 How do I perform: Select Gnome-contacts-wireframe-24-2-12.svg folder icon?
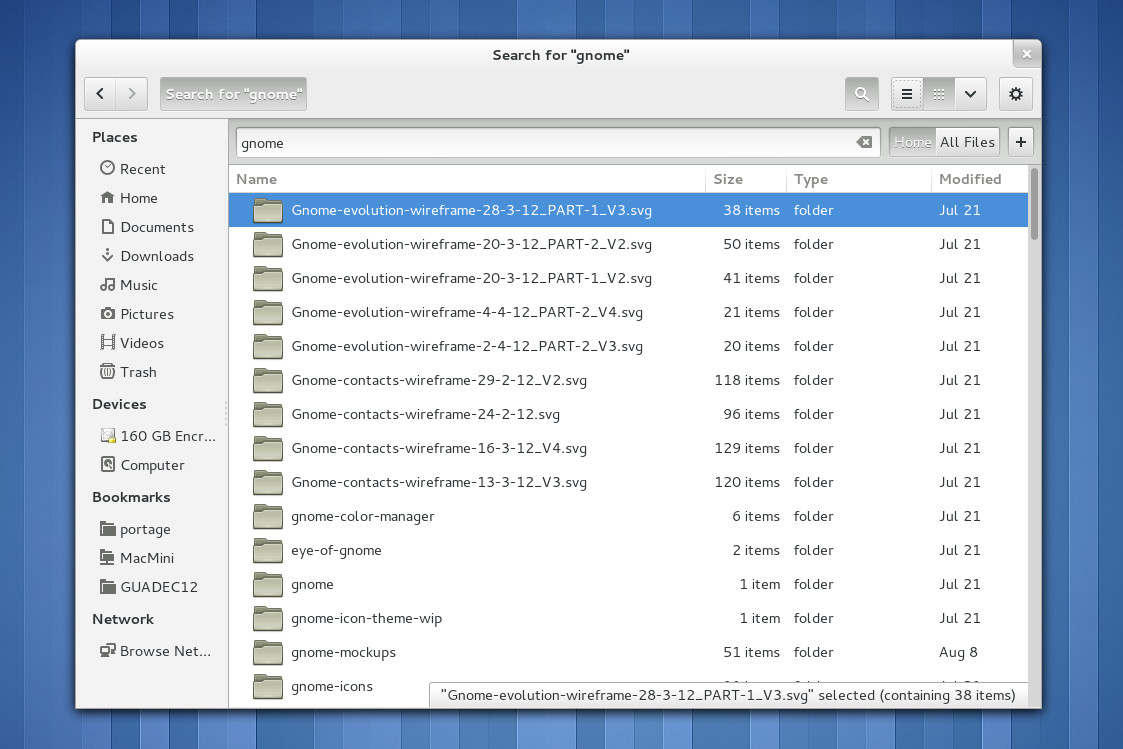point(268,414)
